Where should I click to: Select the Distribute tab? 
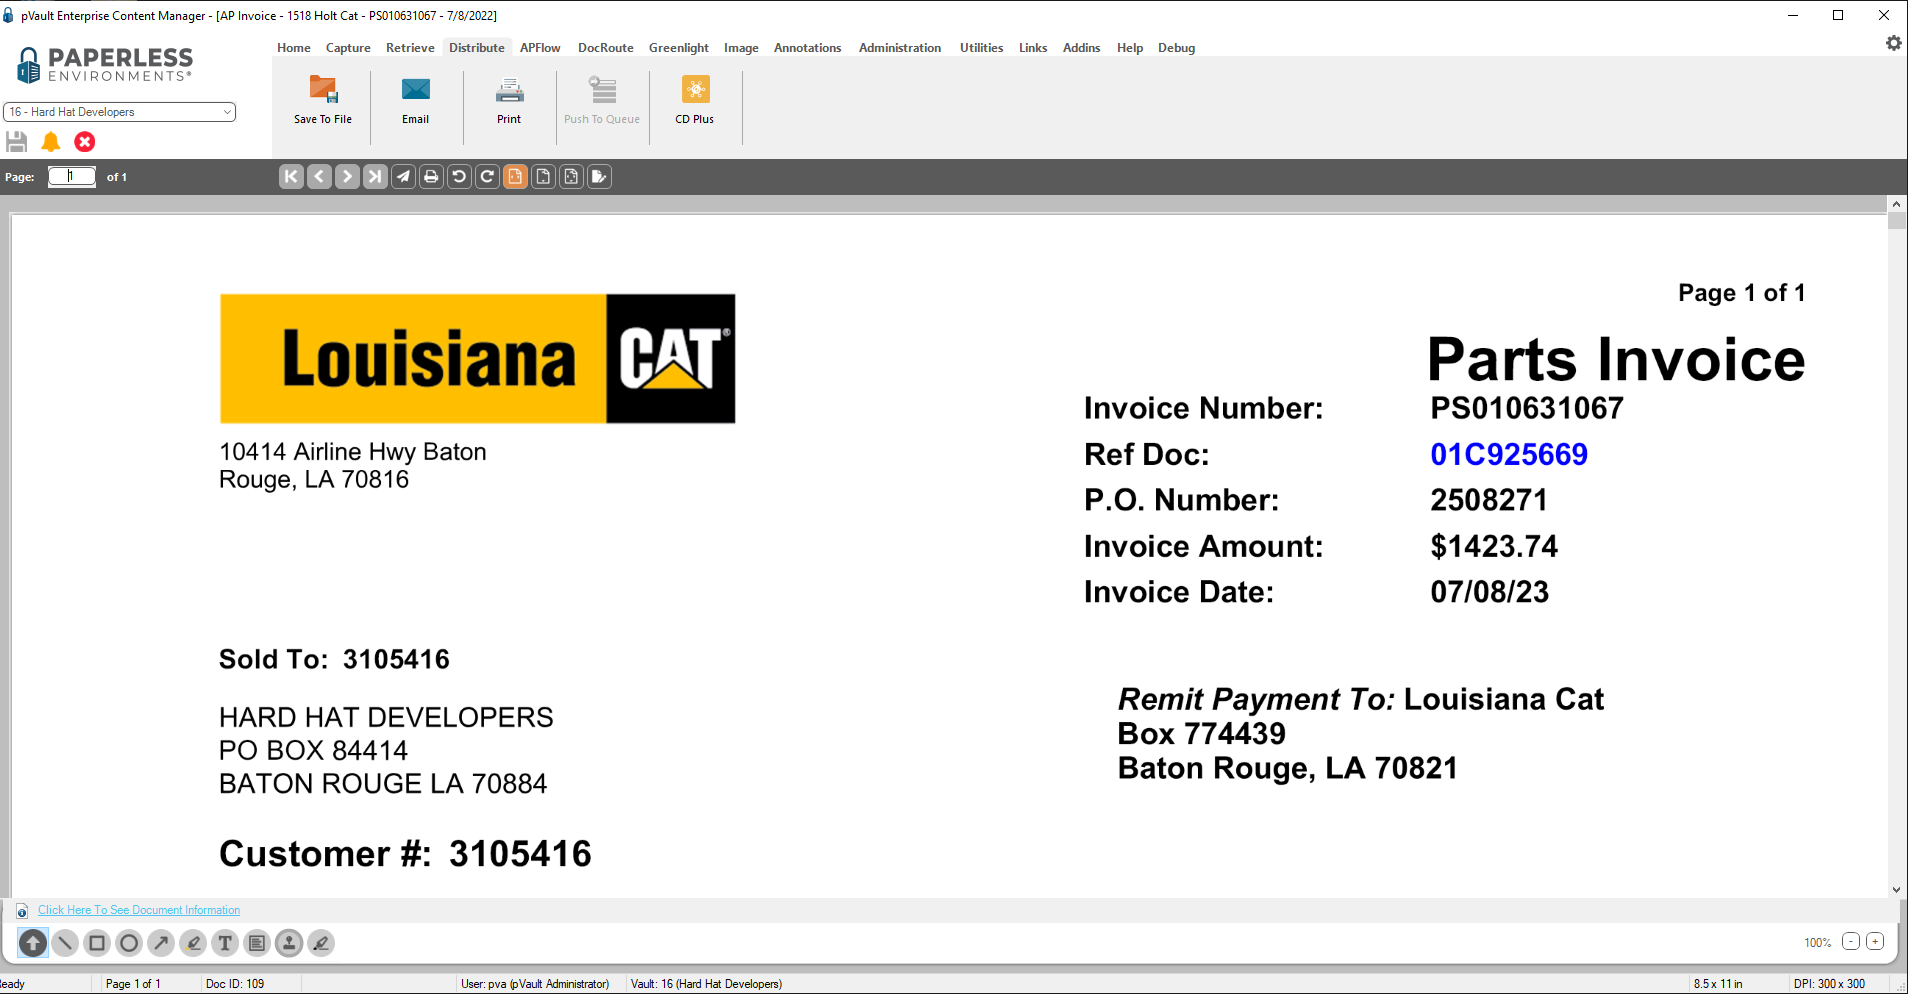tap(477, 48)
